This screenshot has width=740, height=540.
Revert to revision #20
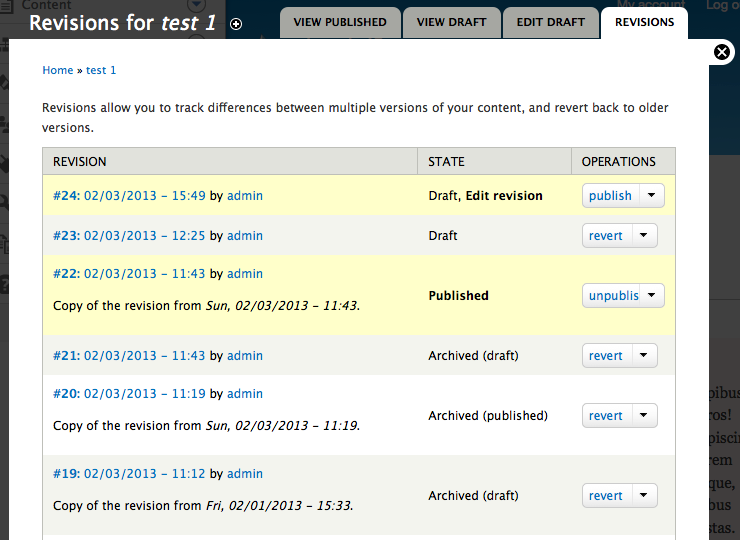click(x=606, y=415)
